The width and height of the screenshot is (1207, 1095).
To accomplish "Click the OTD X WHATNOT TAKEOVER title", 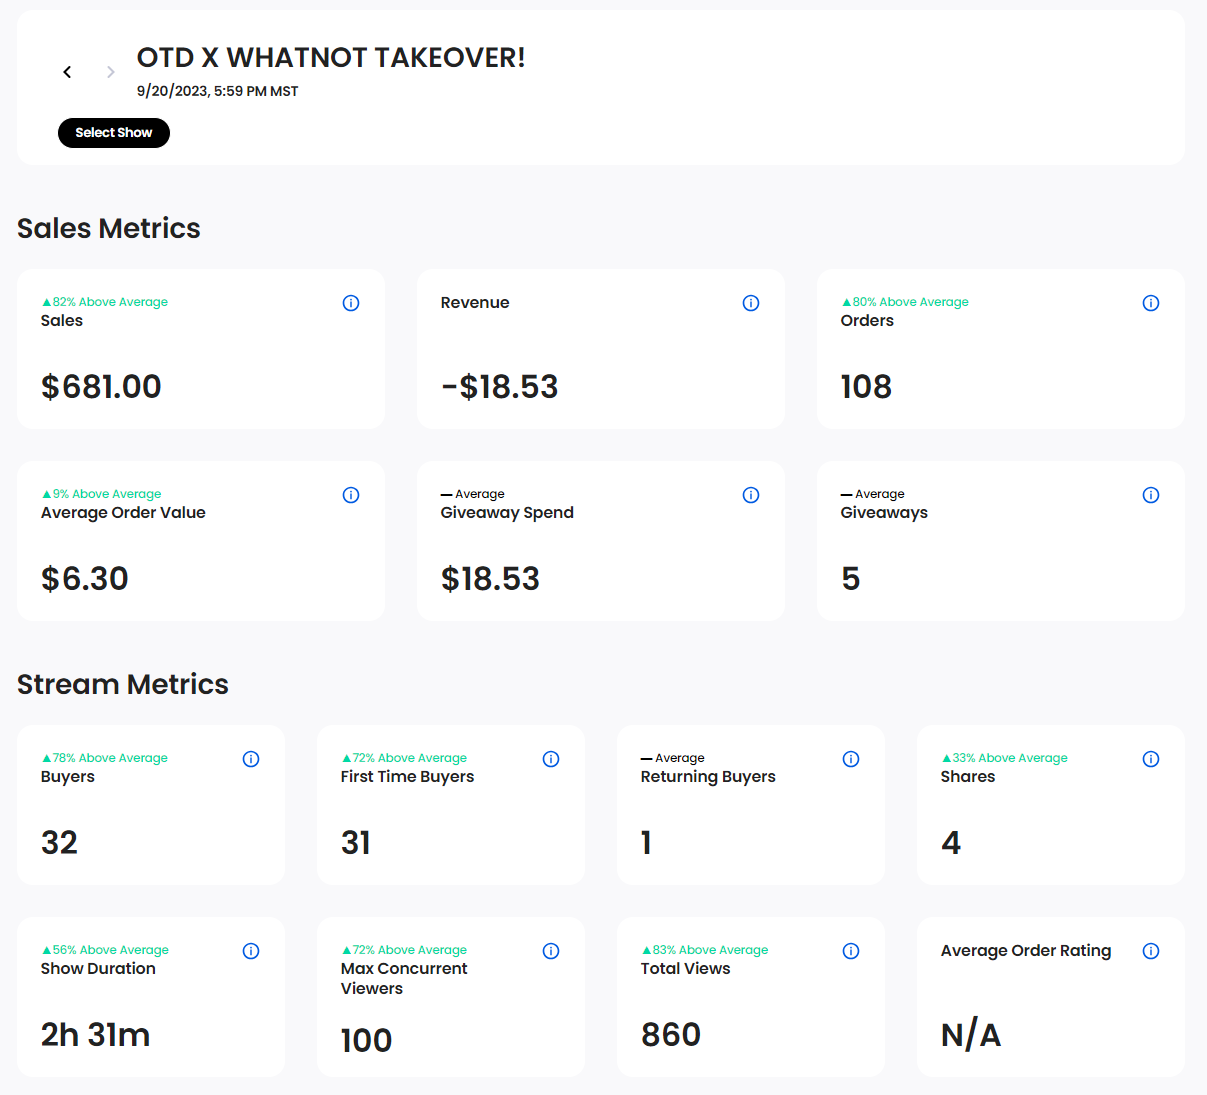I will (331, 58).
